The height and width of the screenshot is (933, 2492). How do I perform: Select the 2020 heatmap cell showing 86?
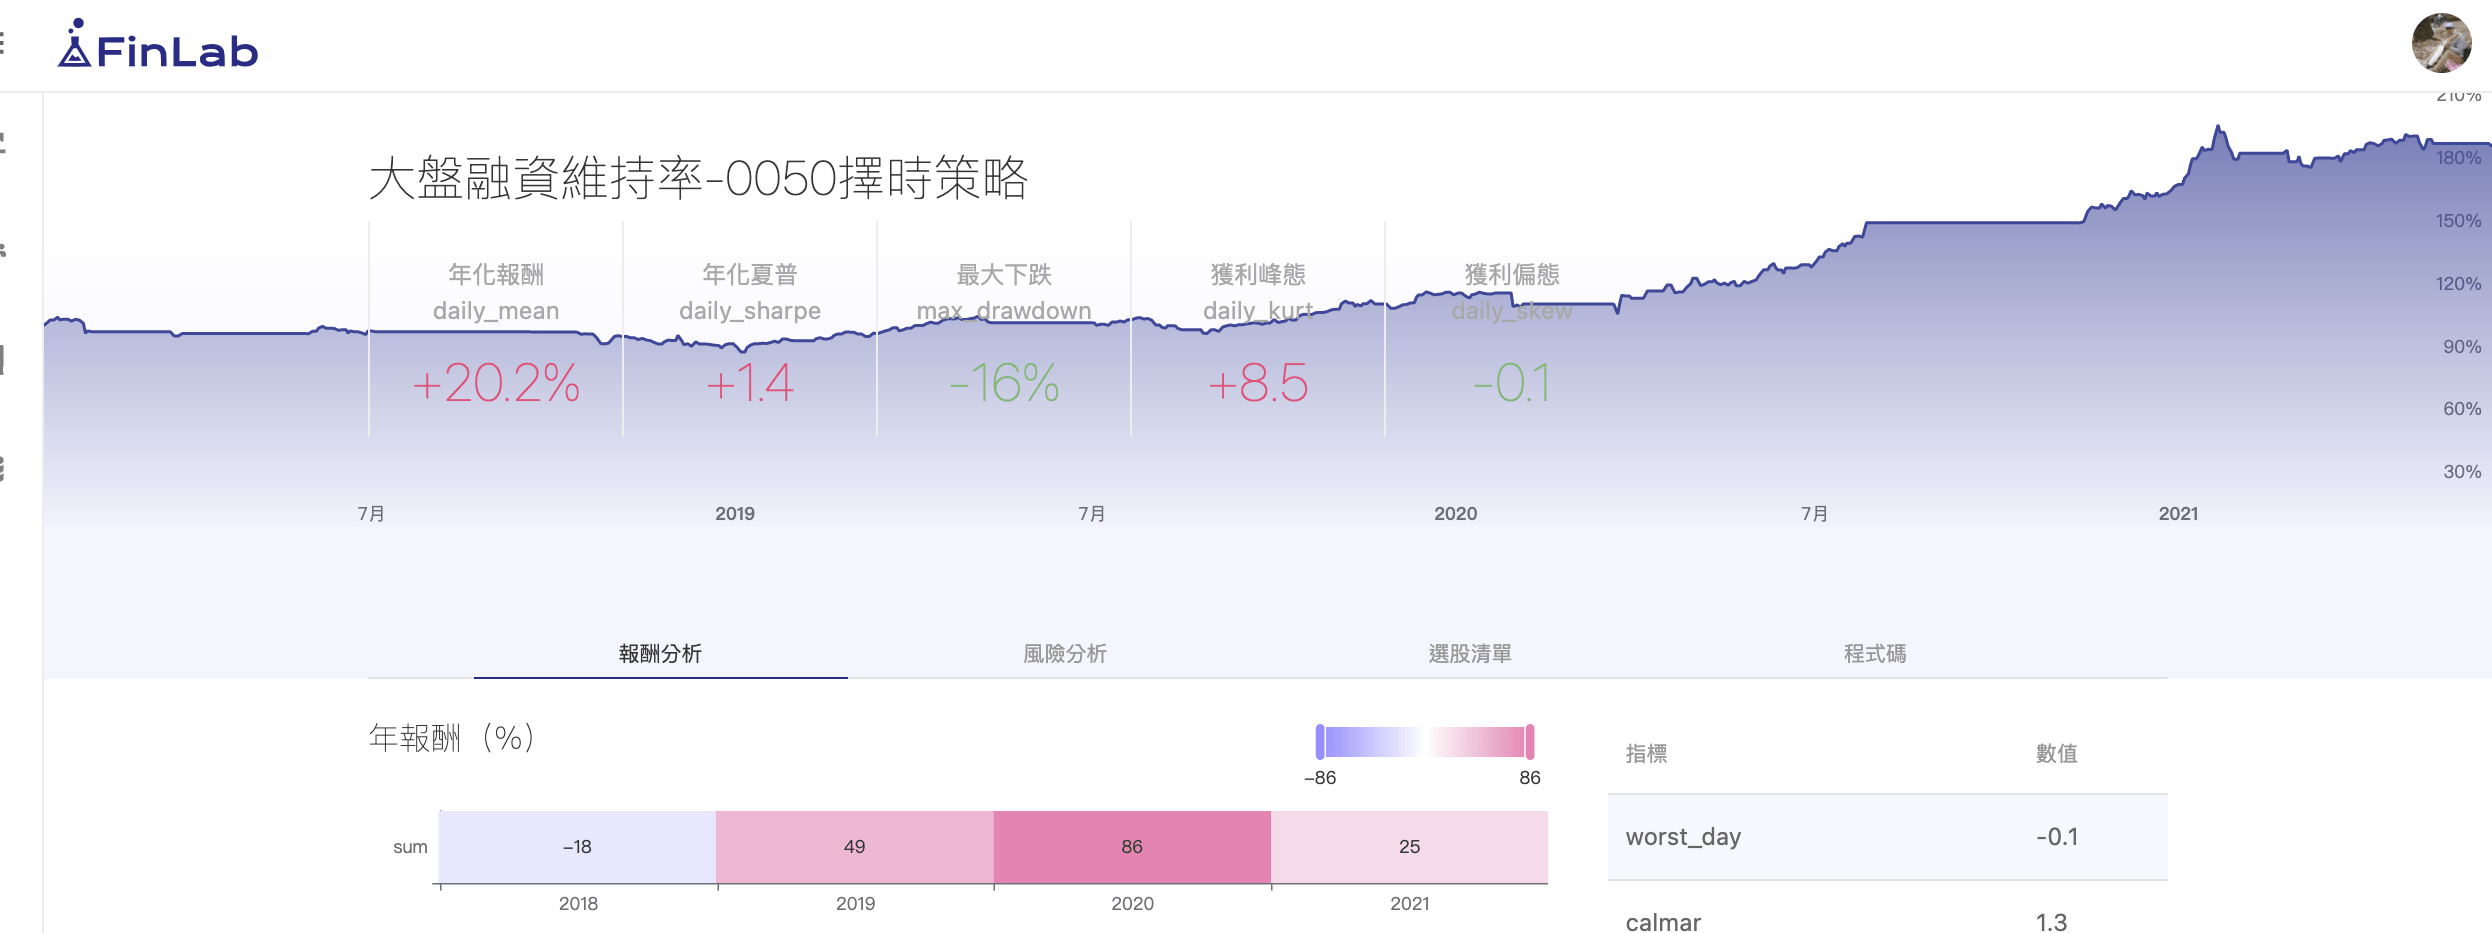(x=1131, y=846)
